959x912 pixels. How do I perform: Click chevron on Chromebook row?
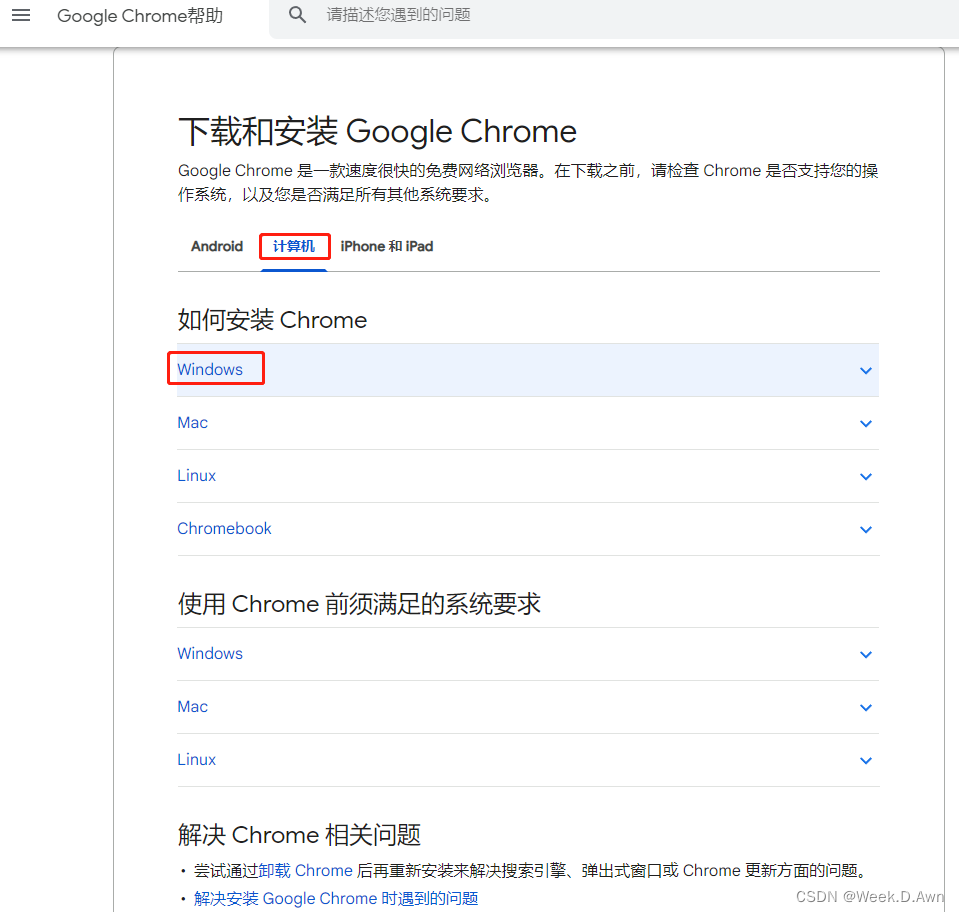[865, 530]
